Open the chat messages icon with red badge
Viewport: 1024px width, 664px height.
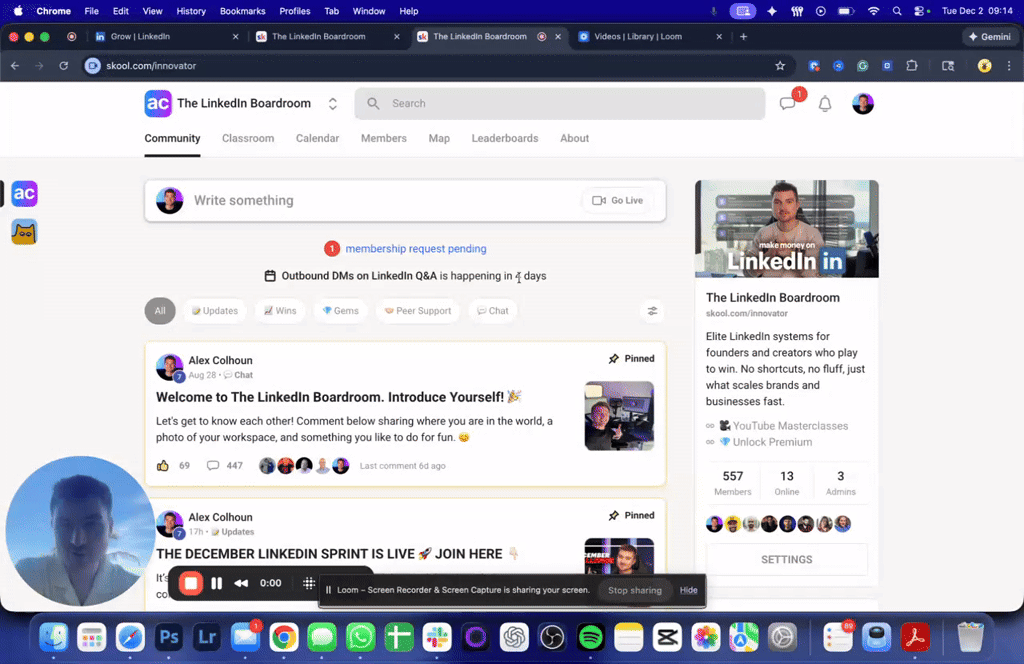788,104
